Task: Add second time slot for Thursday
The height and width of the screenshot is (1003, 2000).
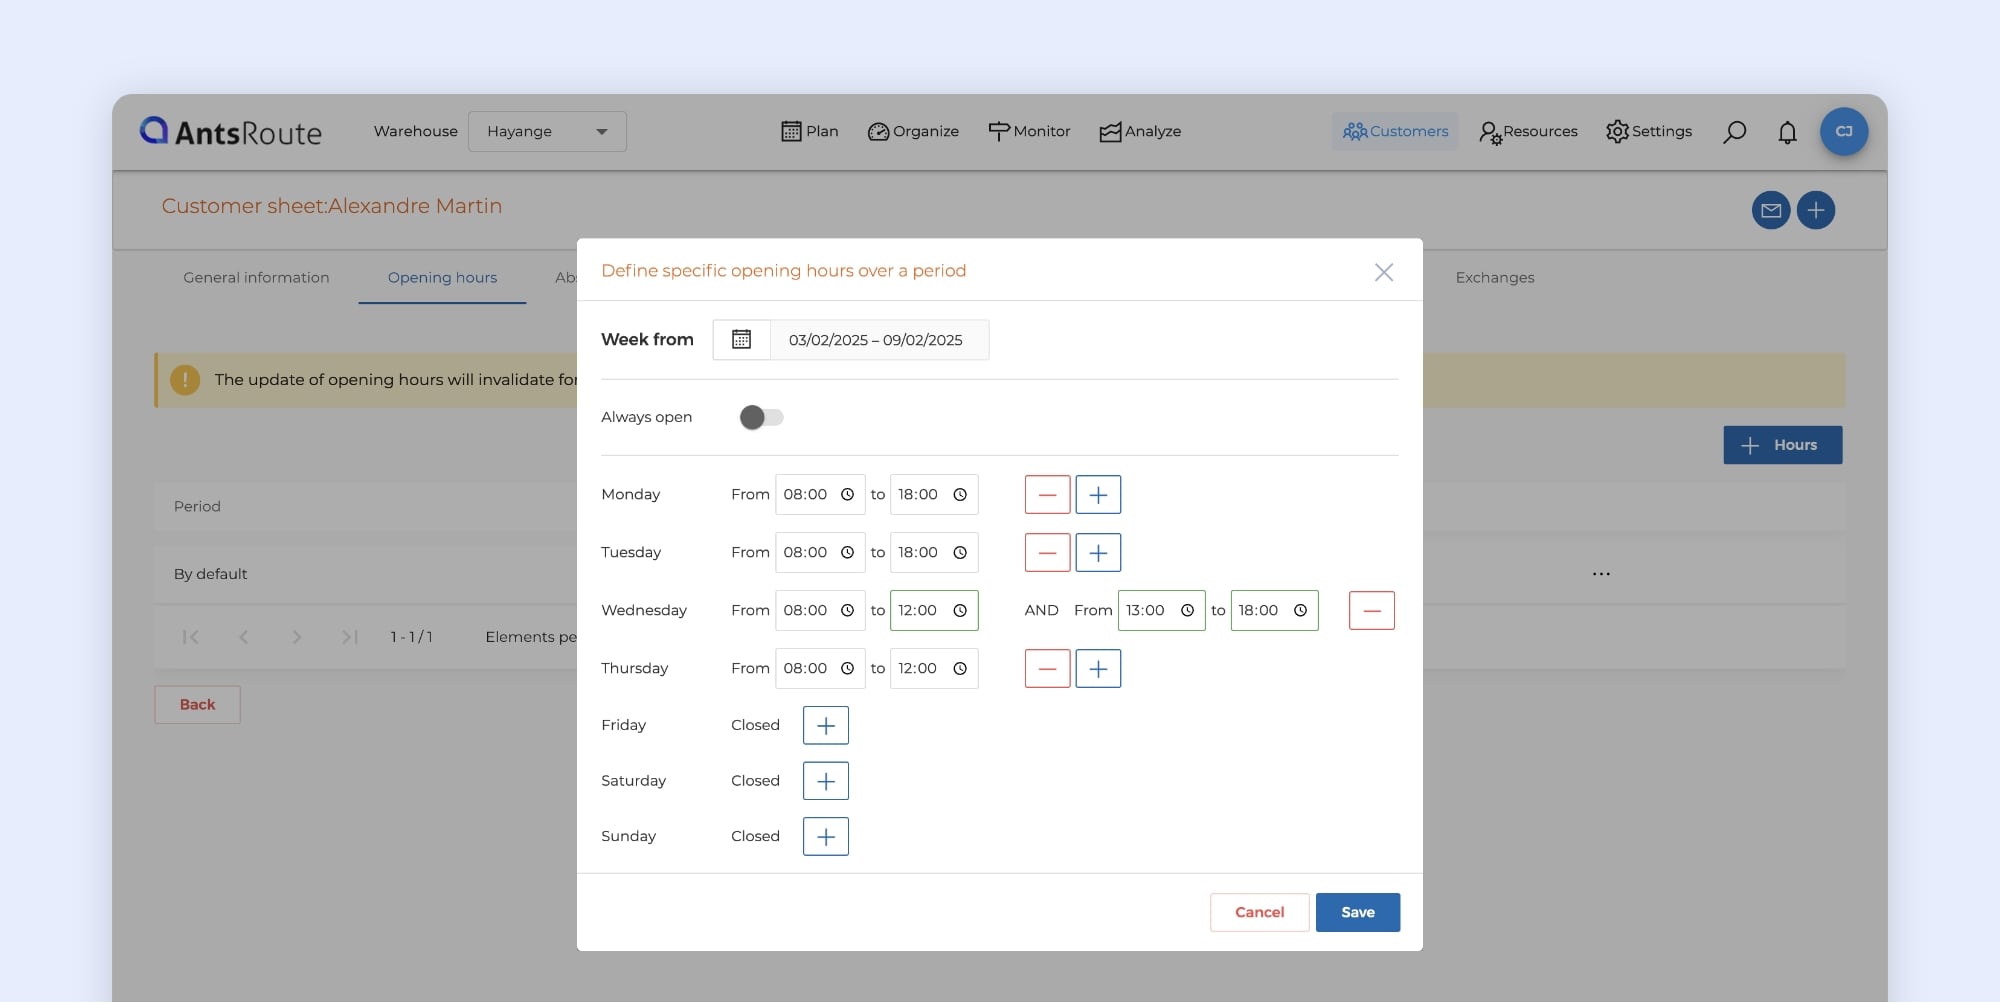Action: click(1097, 669)
